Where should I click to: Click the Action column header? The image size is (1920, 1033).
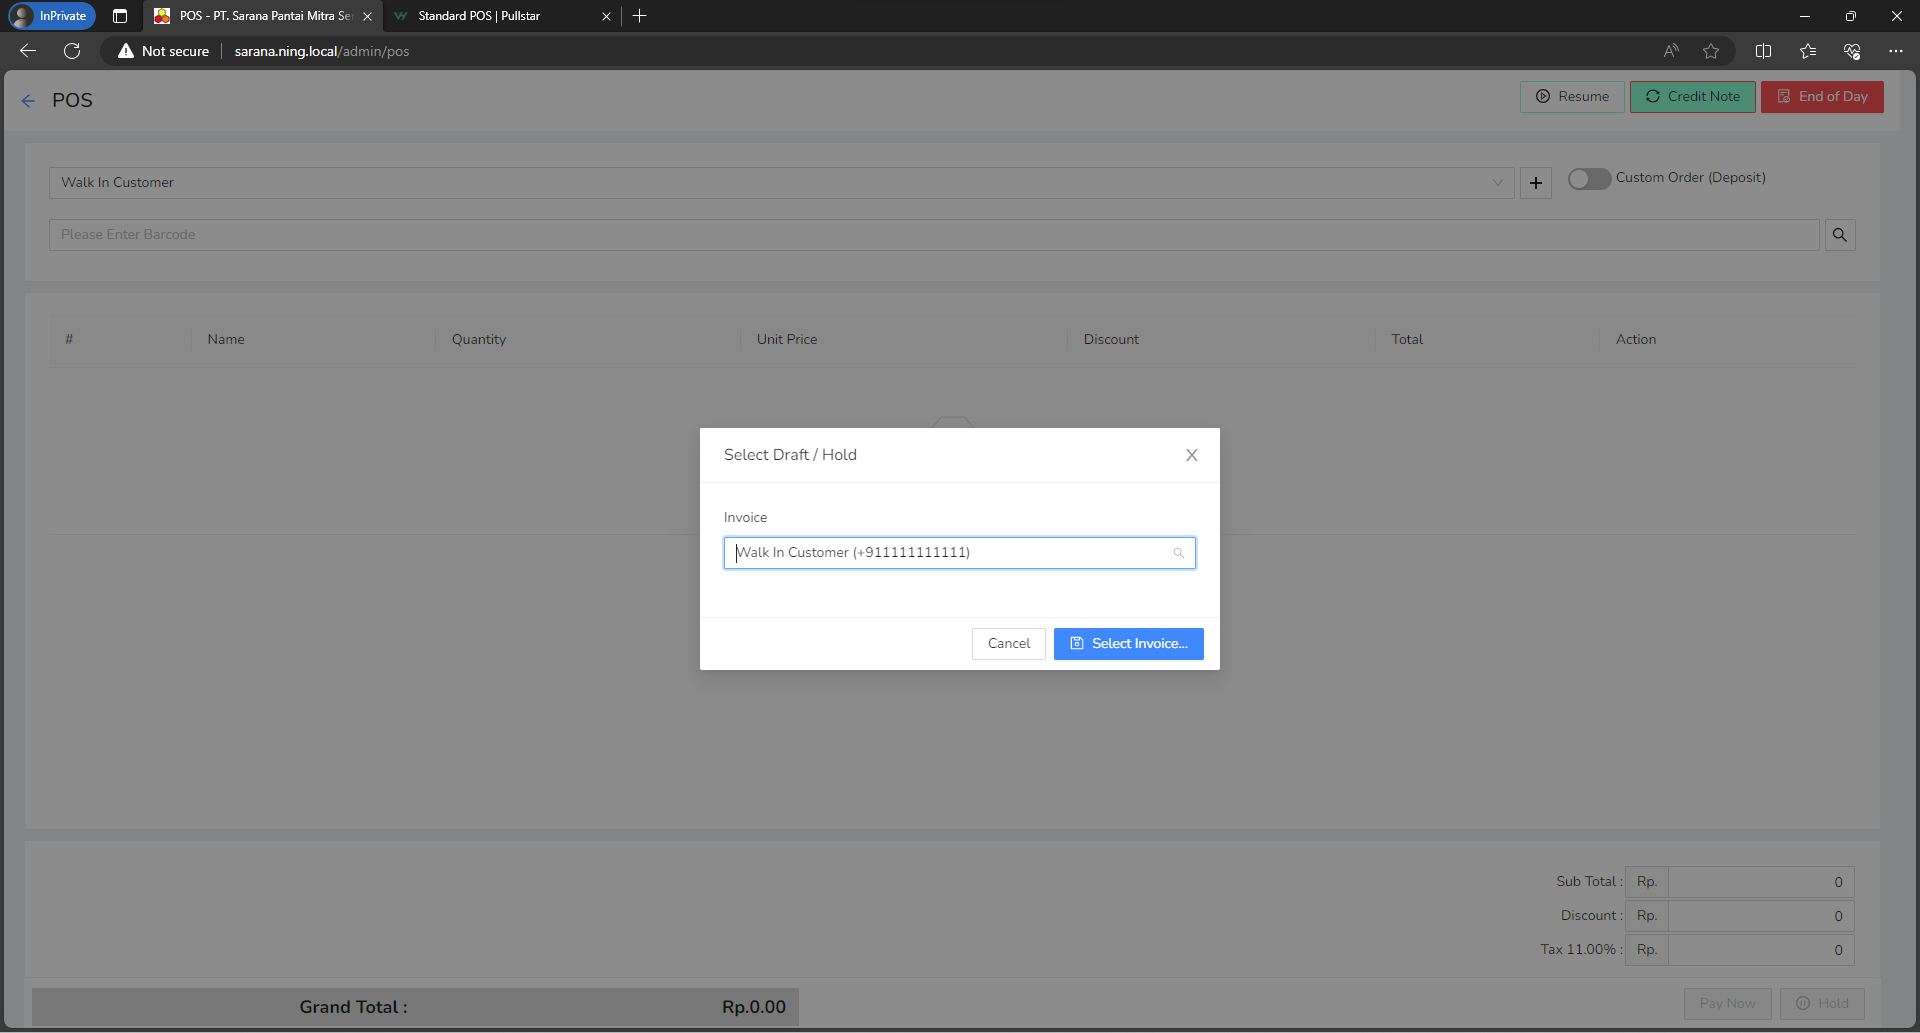pos(1636,340)
